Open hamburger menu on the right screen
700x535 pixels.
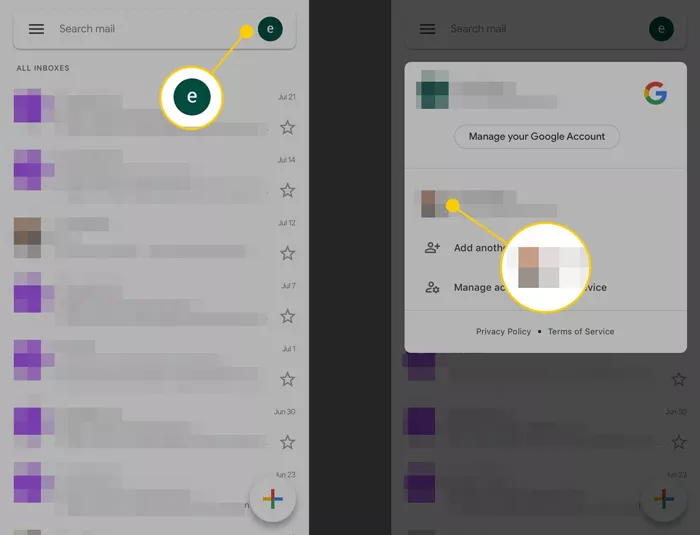click(x=427, y=29)
